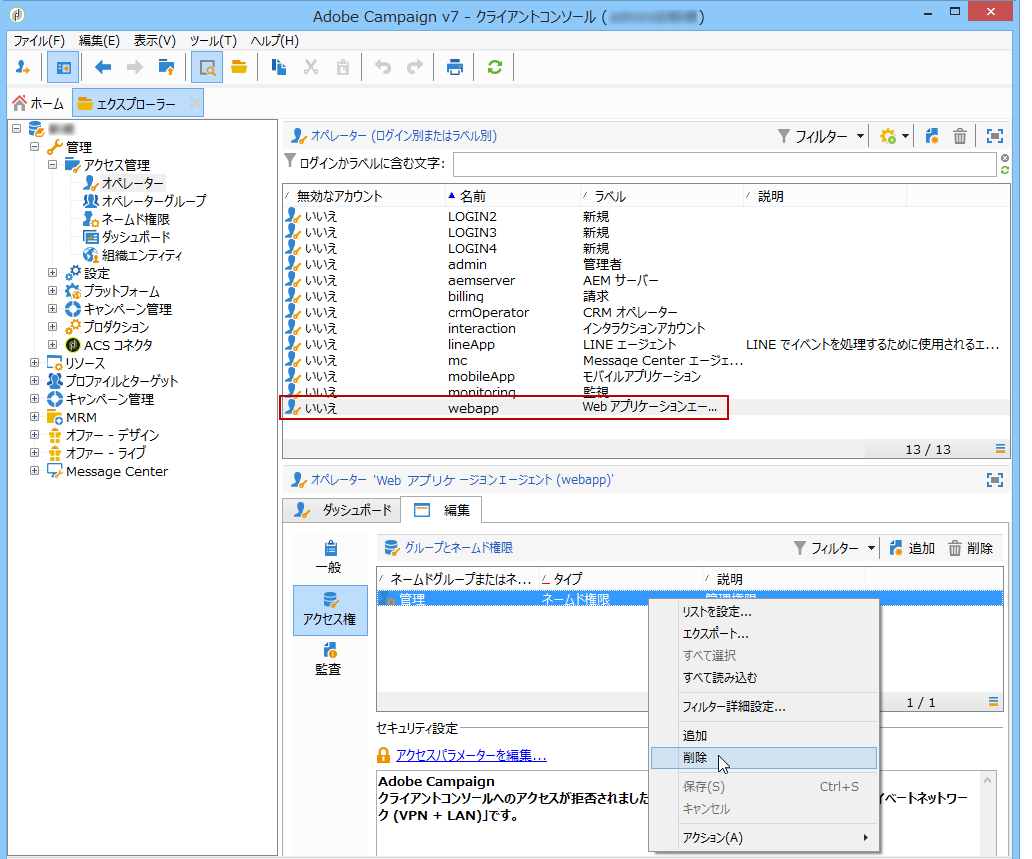This screenshot has height=859, width=1032.
Task: Select the webapp operator row
Action: pos(645,407)
